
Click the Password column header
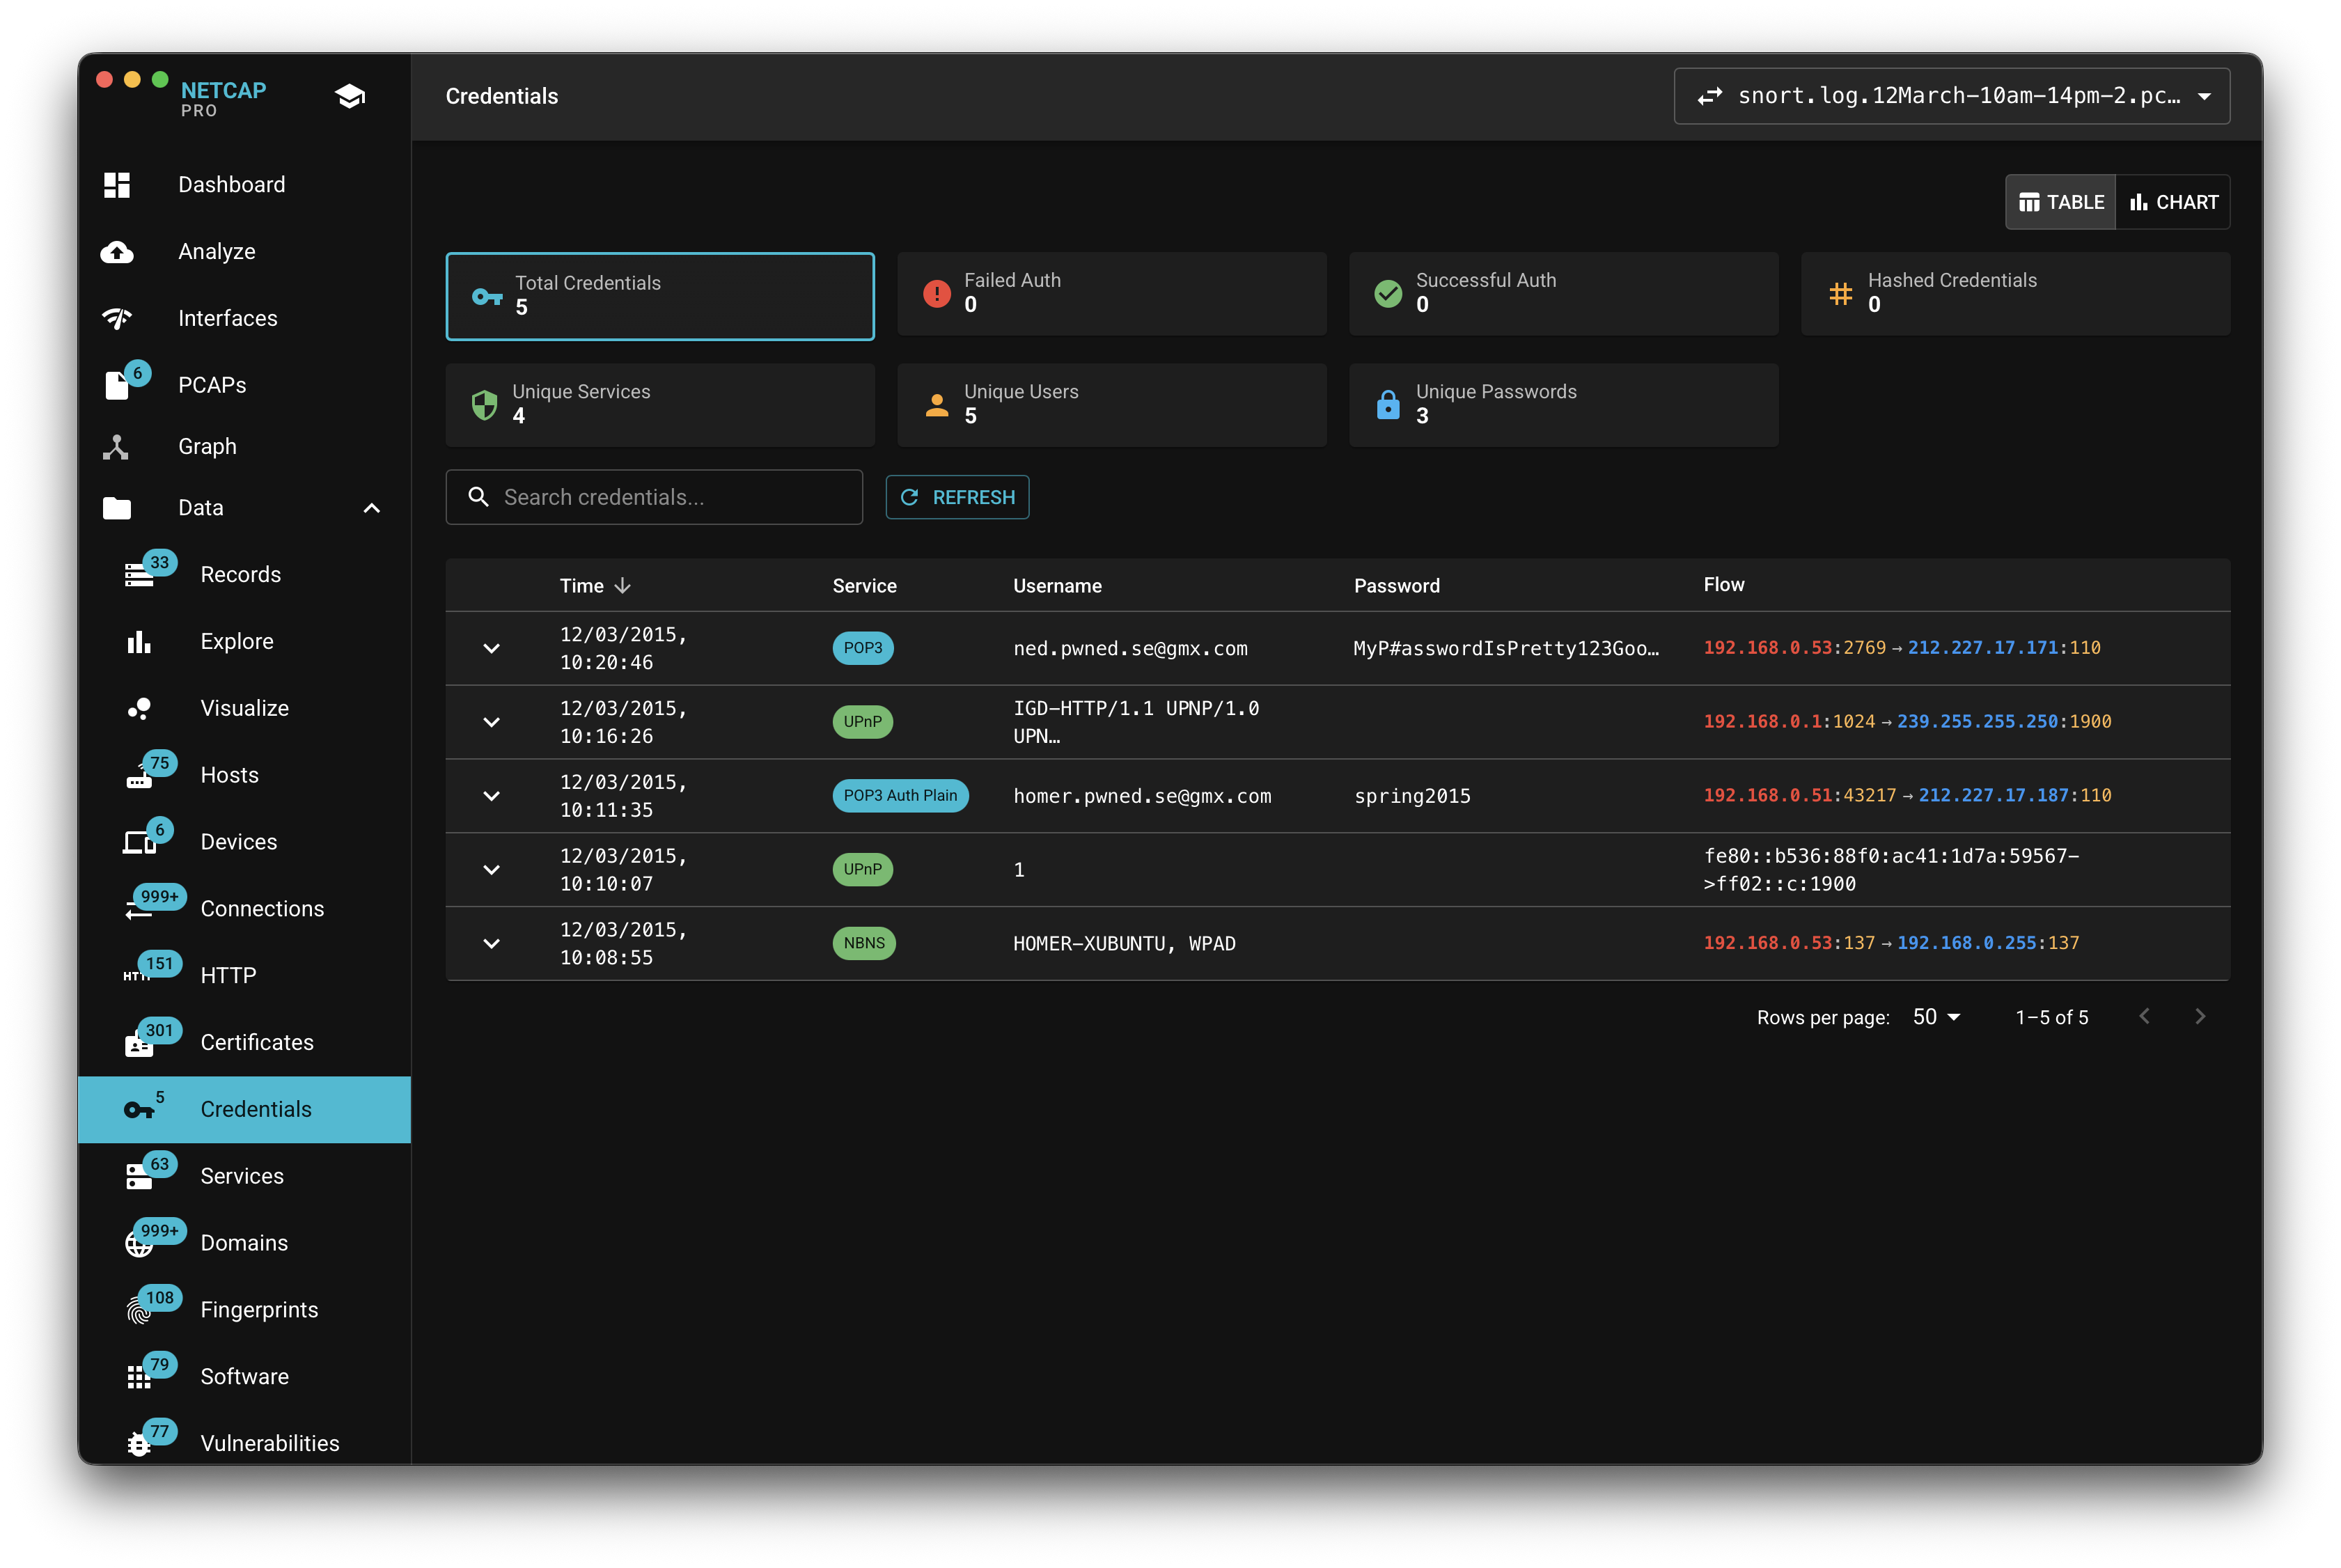[x=1396, y=586]
